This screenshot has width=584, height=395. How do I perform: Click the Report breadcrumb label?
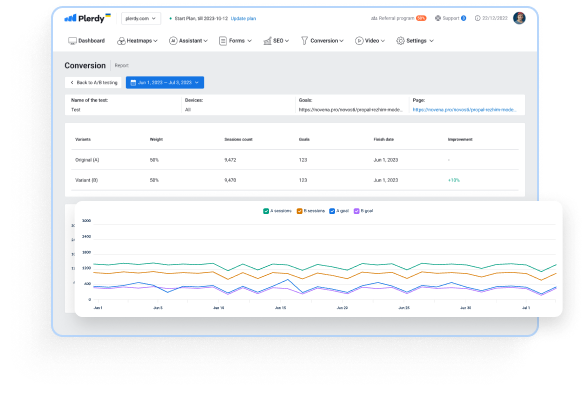(x=122, y=66)
